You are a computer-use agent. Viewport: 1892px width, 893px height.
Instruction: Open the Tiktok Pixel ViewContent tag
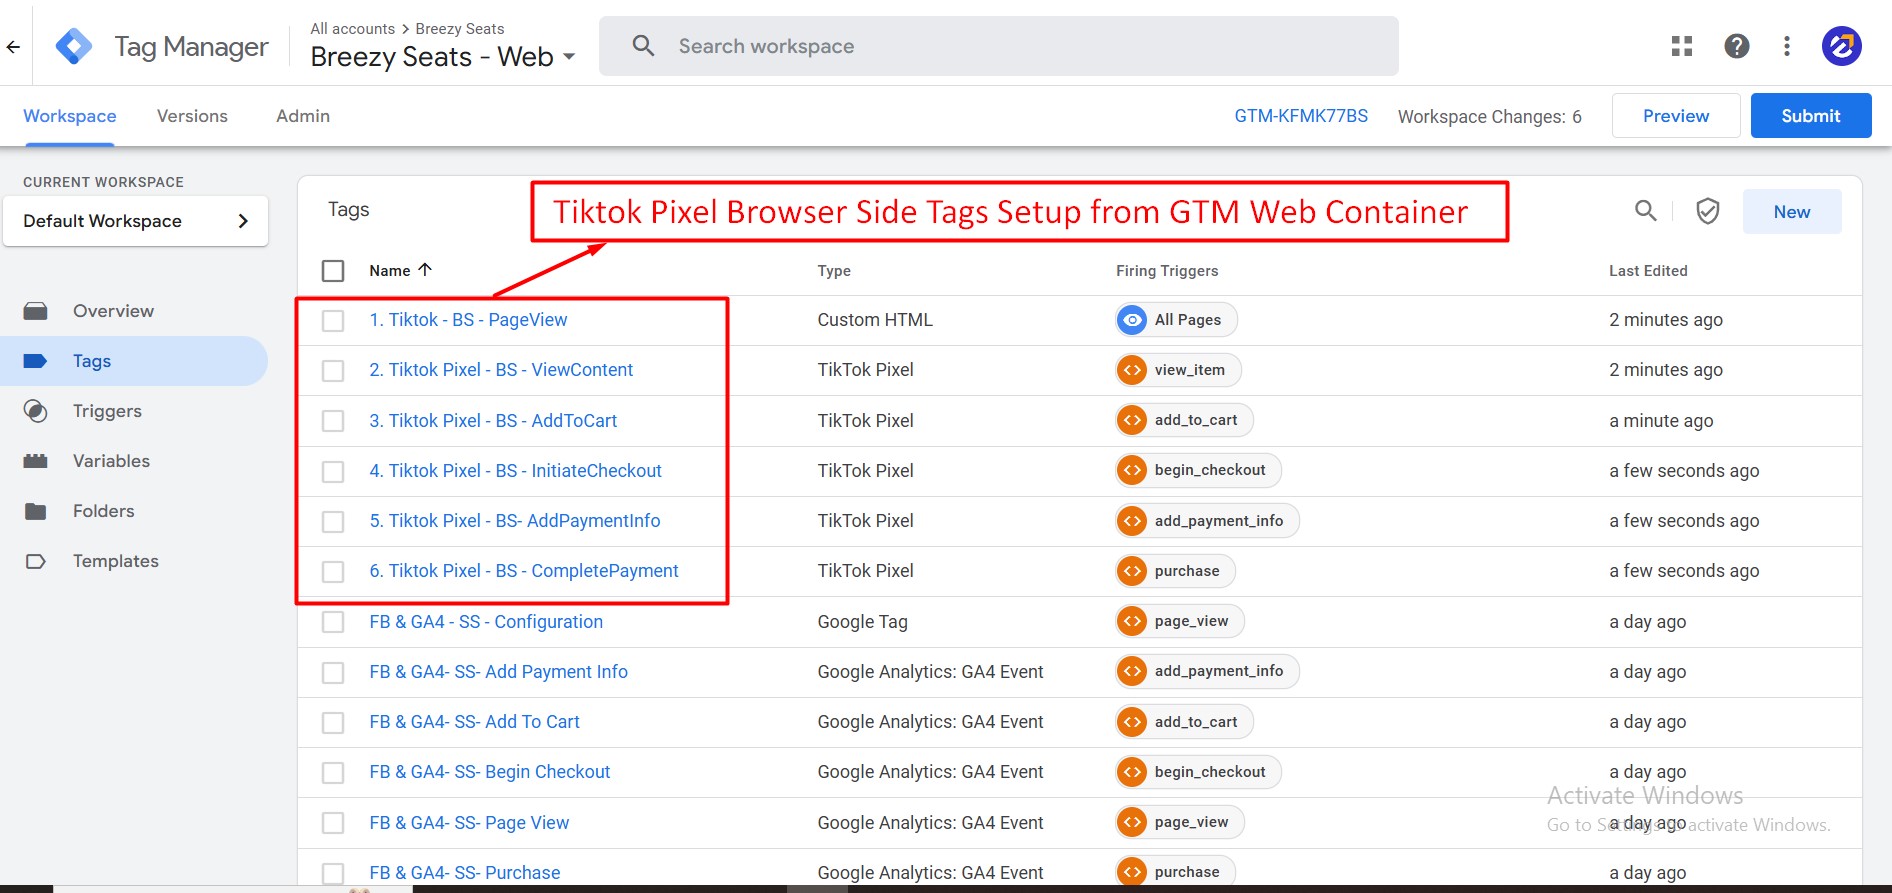point(501,370)
